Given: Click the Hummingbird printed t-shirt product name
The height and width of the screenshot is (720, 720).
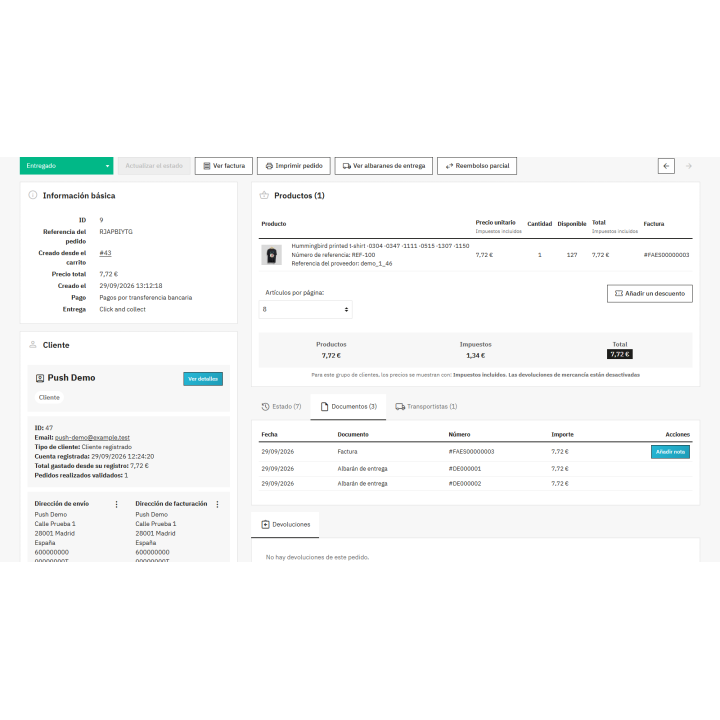Looking at the screenshot, I should [x=380, y=246].
